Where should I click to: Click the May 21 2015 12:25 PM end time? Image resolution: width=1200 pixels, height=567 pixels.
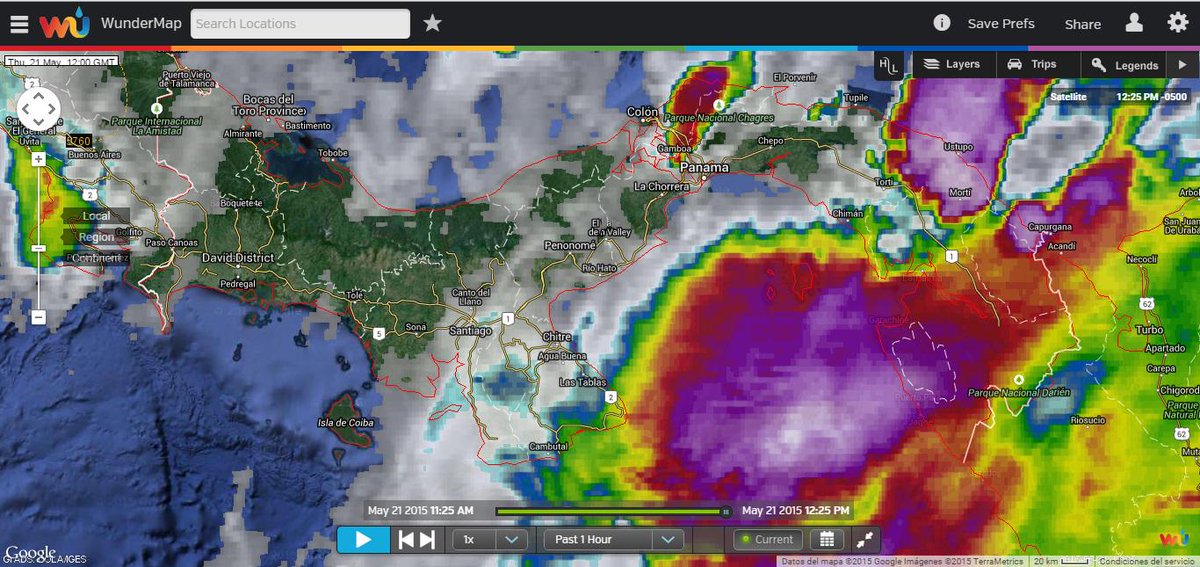[796, 510]
